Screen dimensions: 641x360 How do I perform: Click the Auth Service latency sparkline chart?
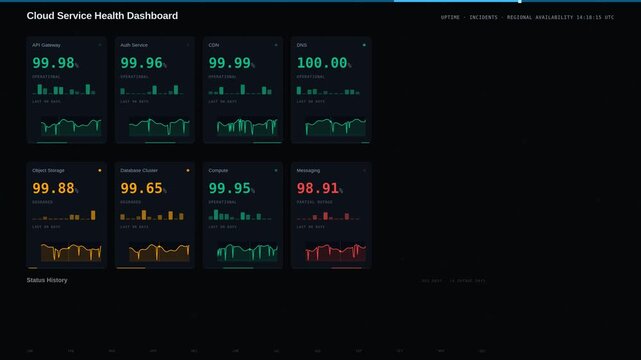159,127
